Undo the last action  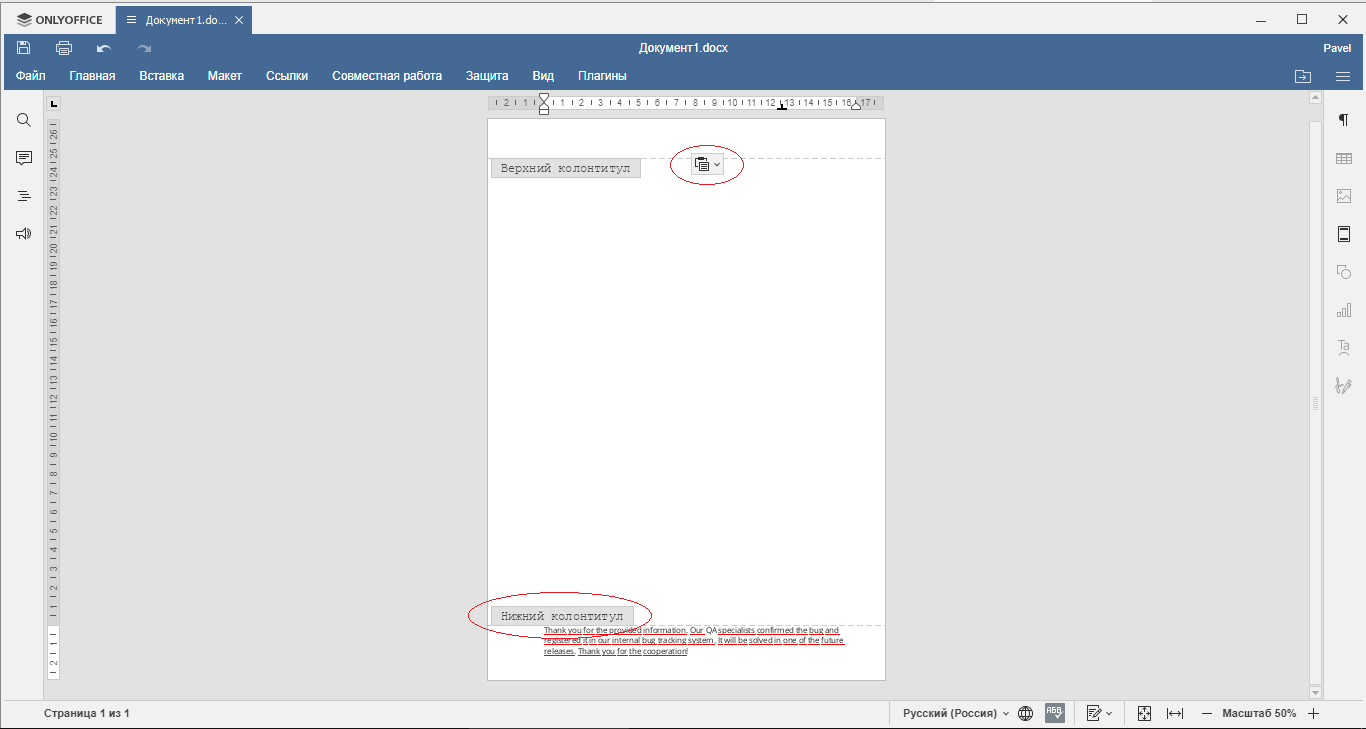point(104,48)
